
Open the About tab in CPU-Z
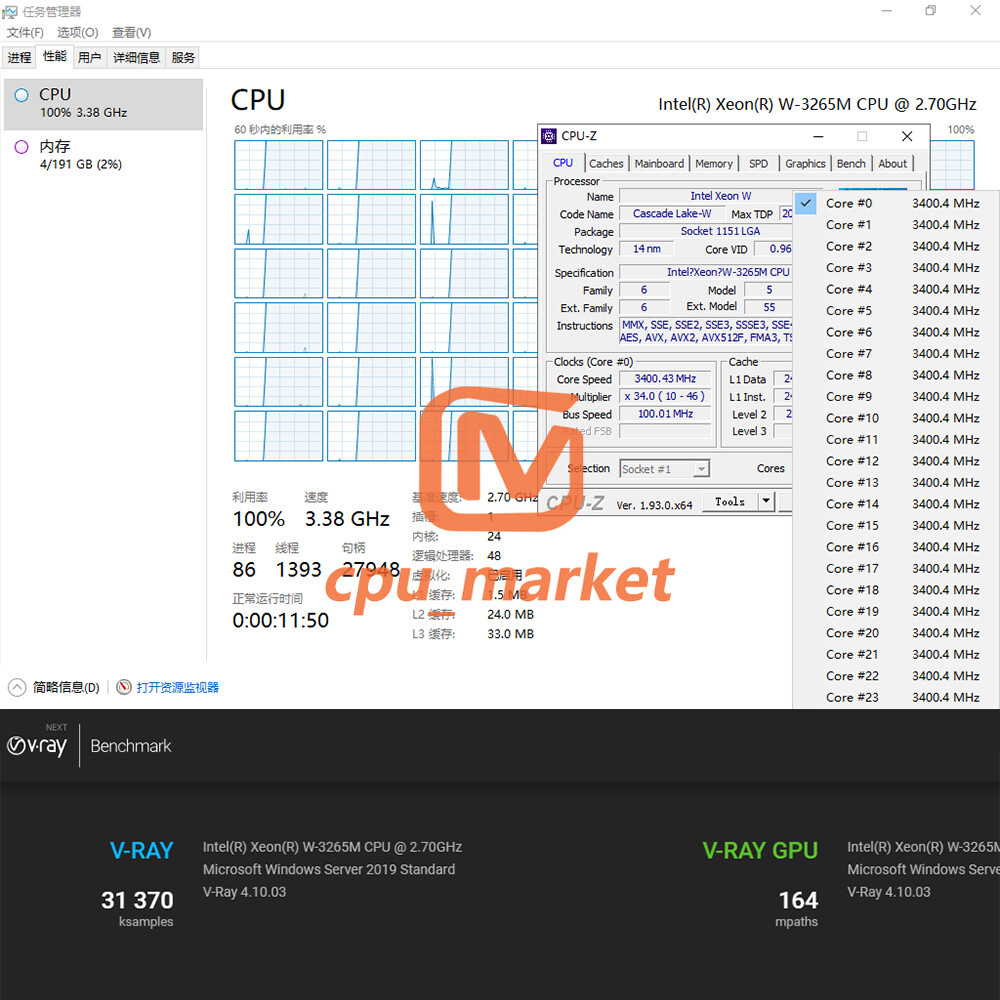coord(892,164)
